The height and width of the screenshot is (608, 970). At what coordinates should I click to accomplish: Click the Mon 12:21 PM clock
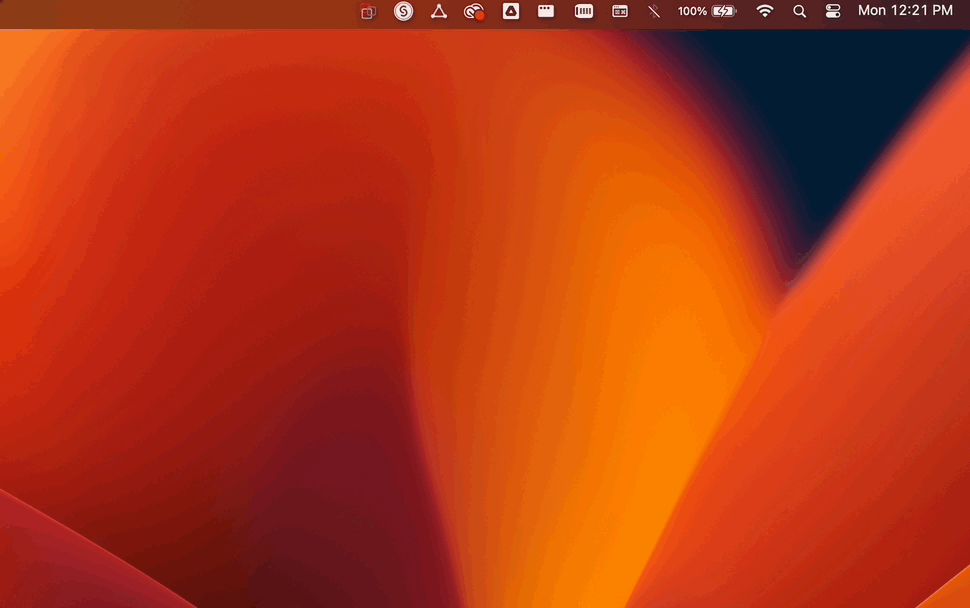[x=905, y=11]
